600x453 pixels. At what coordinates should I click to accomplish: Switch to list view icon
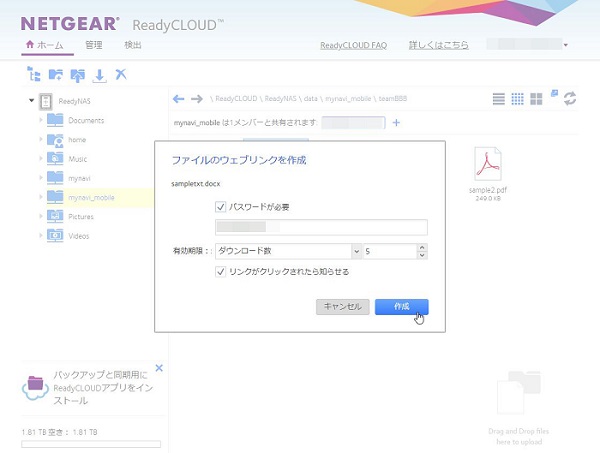coord(499,99)
